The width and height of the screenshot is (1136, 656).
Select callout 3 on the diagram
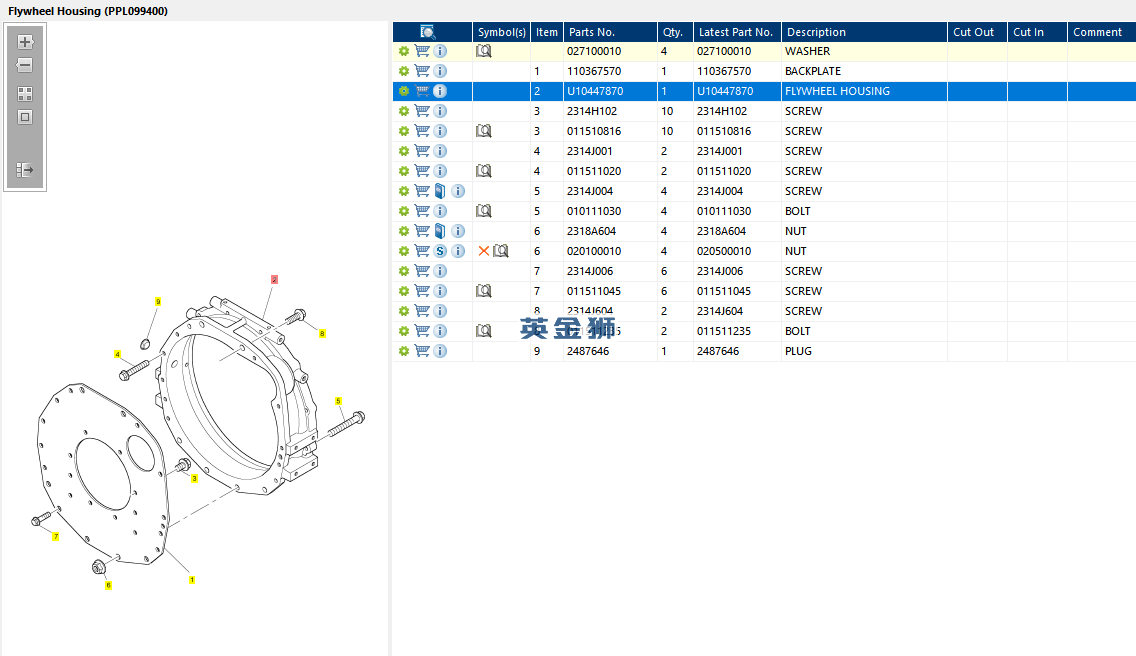(194, 478)
